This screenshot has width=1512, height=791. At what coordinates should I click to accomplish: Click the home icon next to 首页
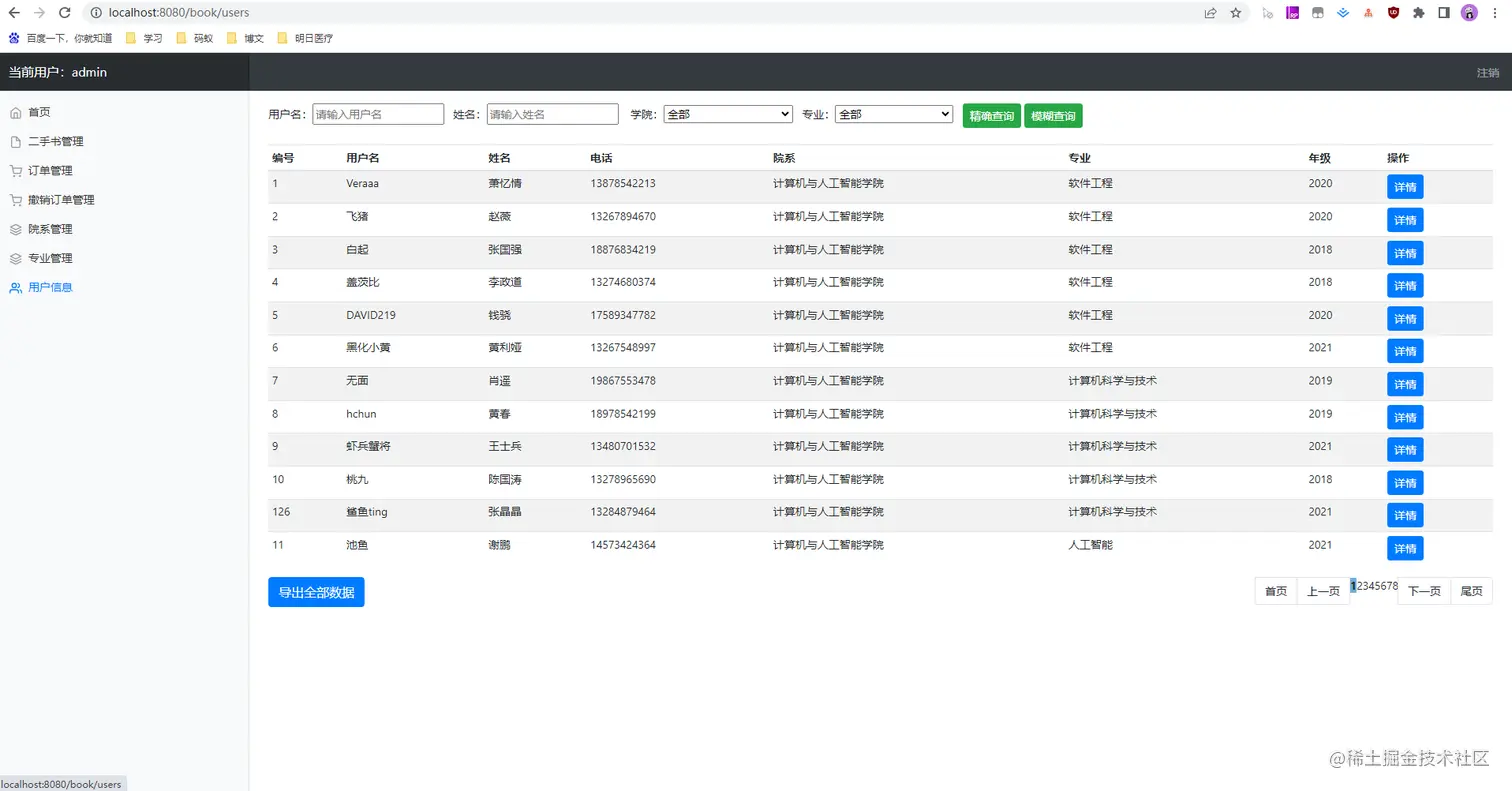tap(15, 112)
